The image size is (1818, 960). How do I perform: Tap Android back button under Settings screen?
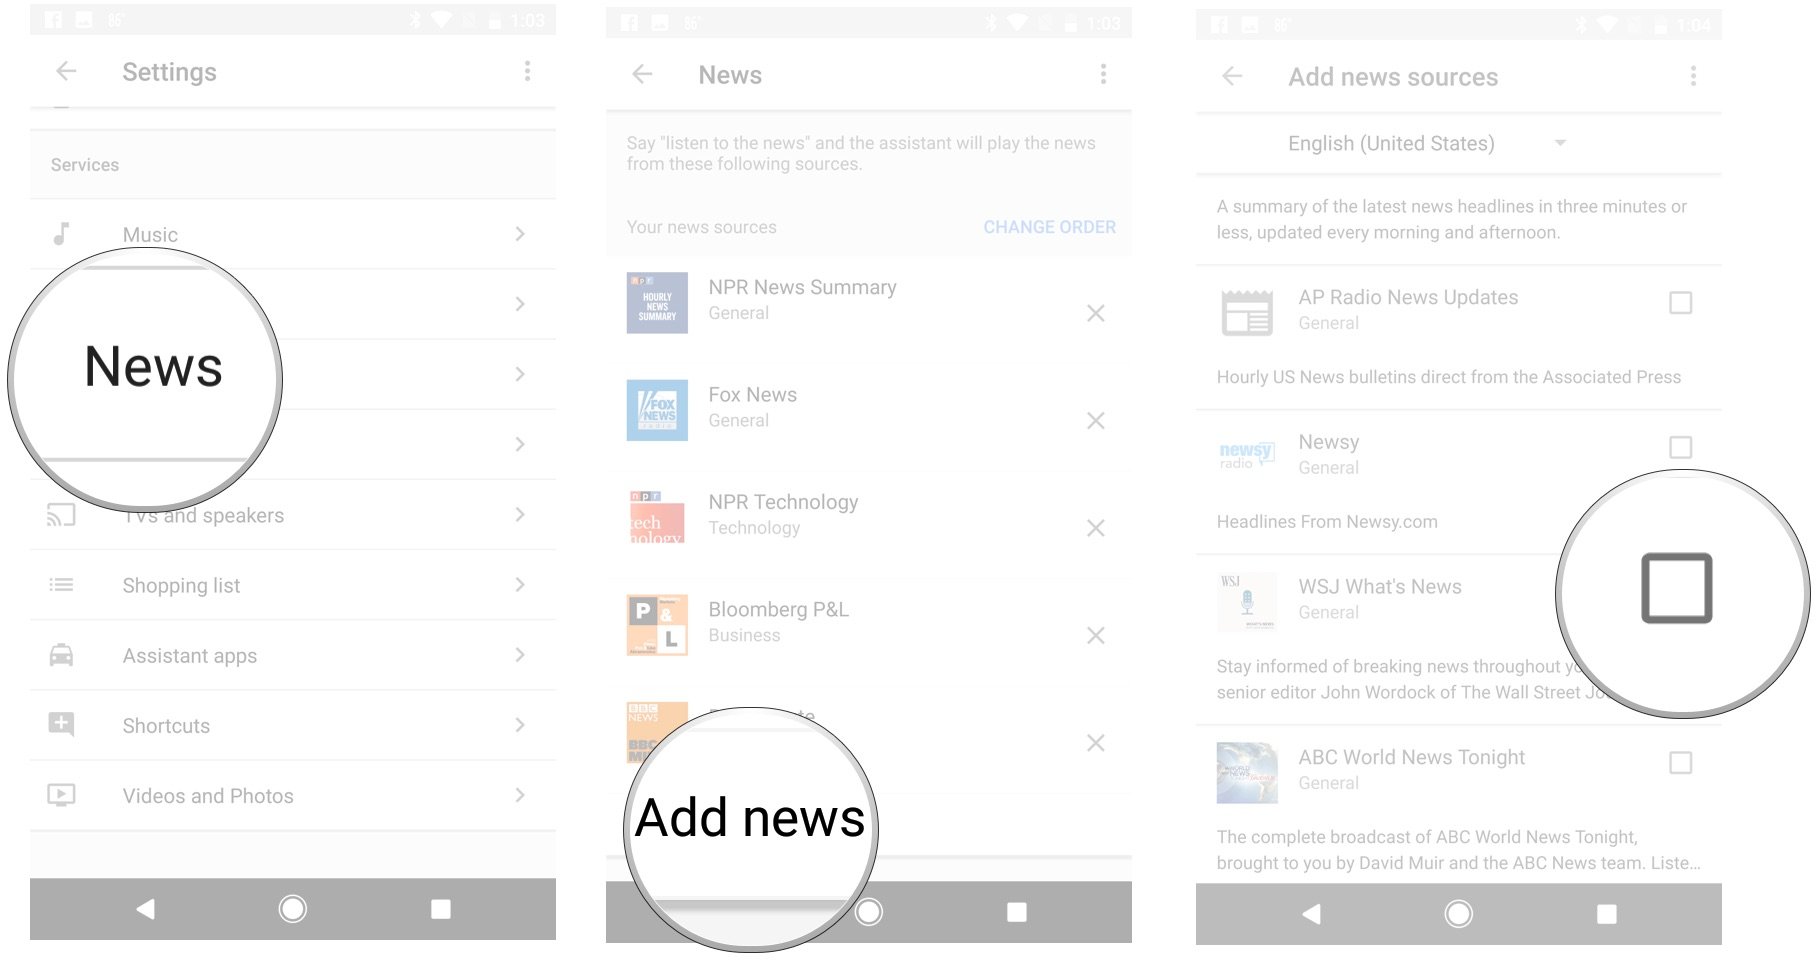tap(146, 909)
